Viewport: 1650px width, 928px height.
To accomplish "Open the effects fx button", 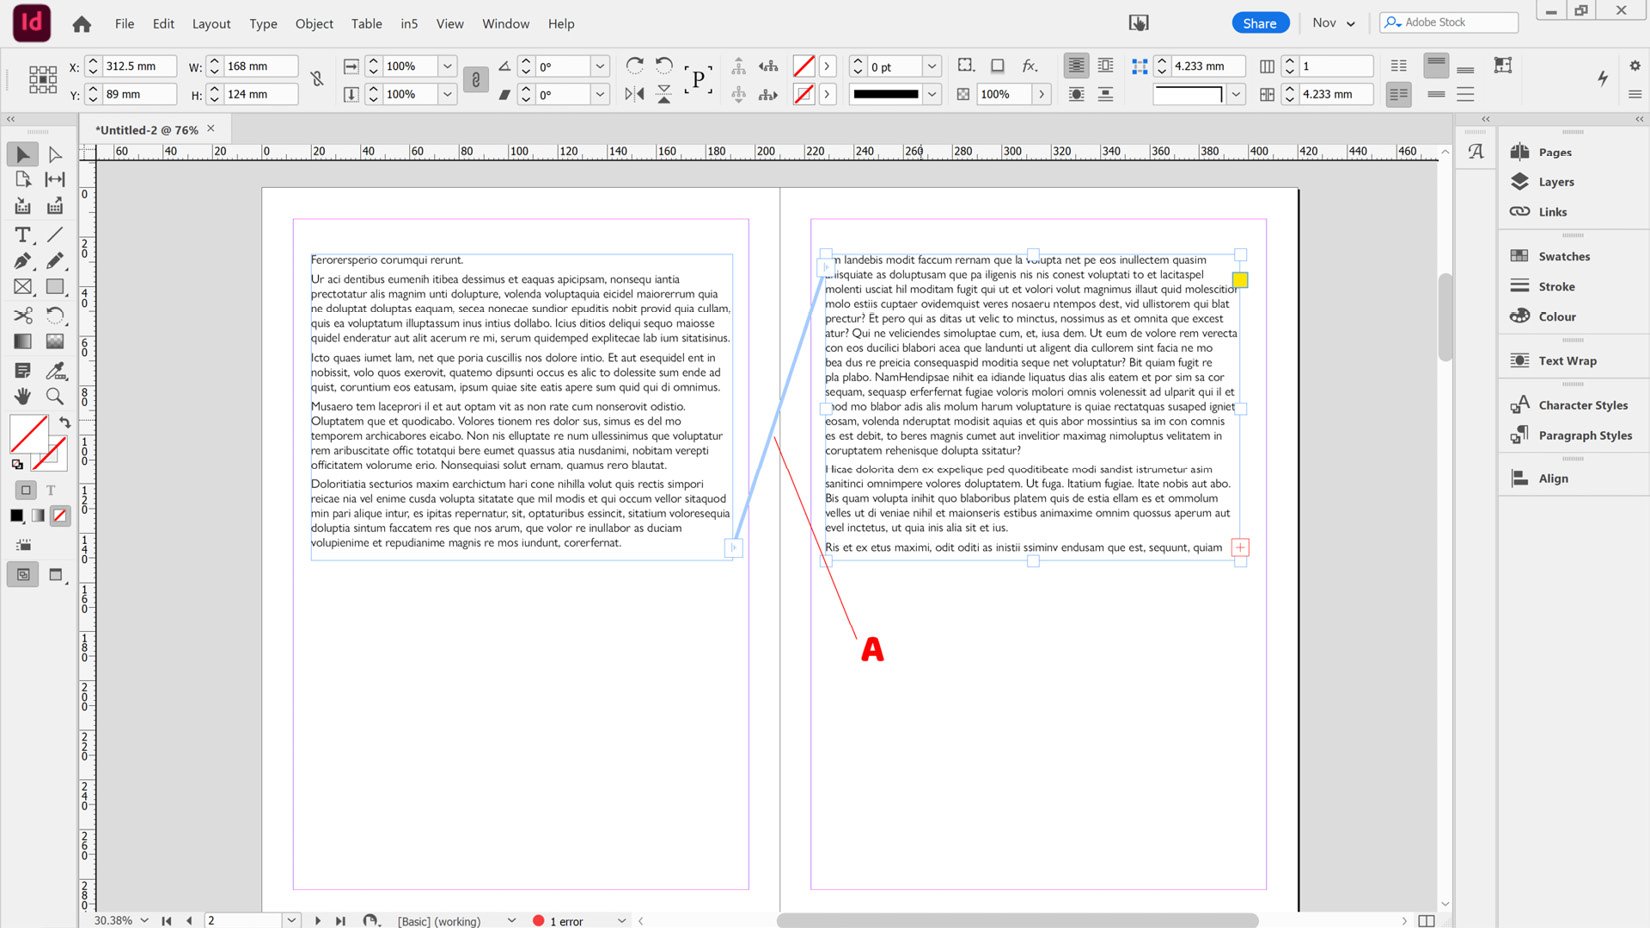I will pos(1029,66).
